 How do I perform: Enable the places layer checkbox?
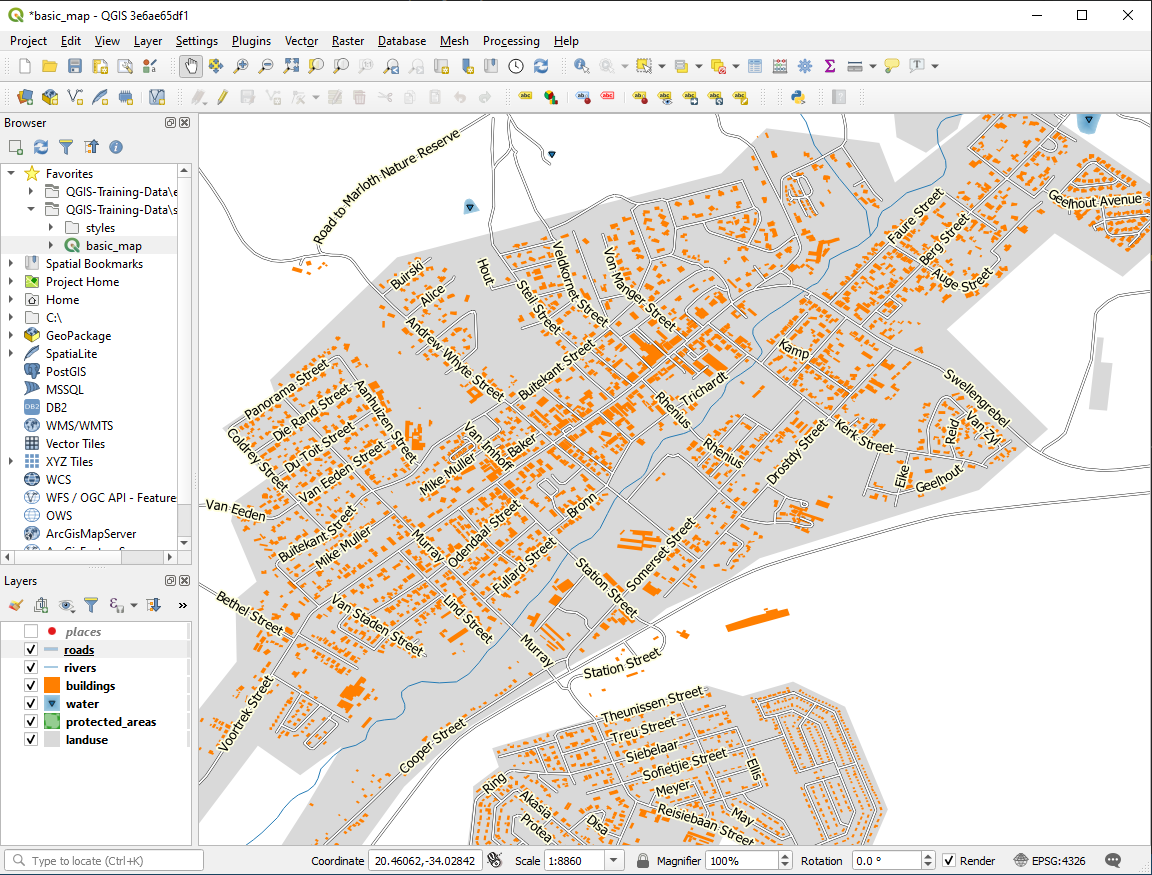tap(31, 632)
